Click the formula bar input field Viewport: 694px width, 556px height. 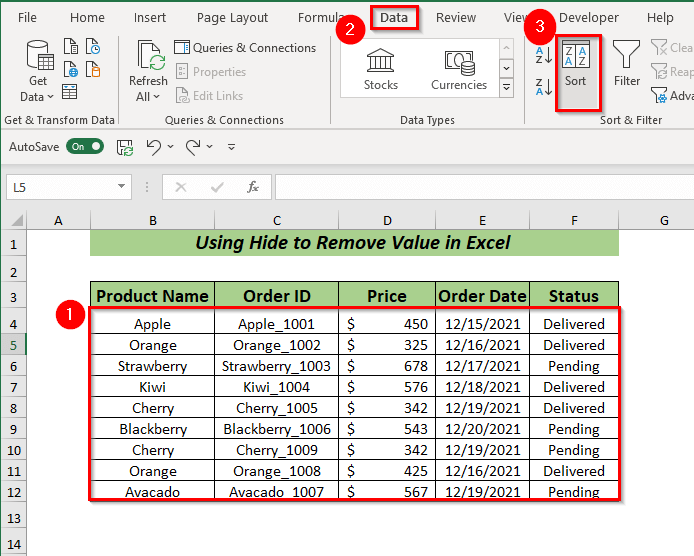[x=480, y=187]
